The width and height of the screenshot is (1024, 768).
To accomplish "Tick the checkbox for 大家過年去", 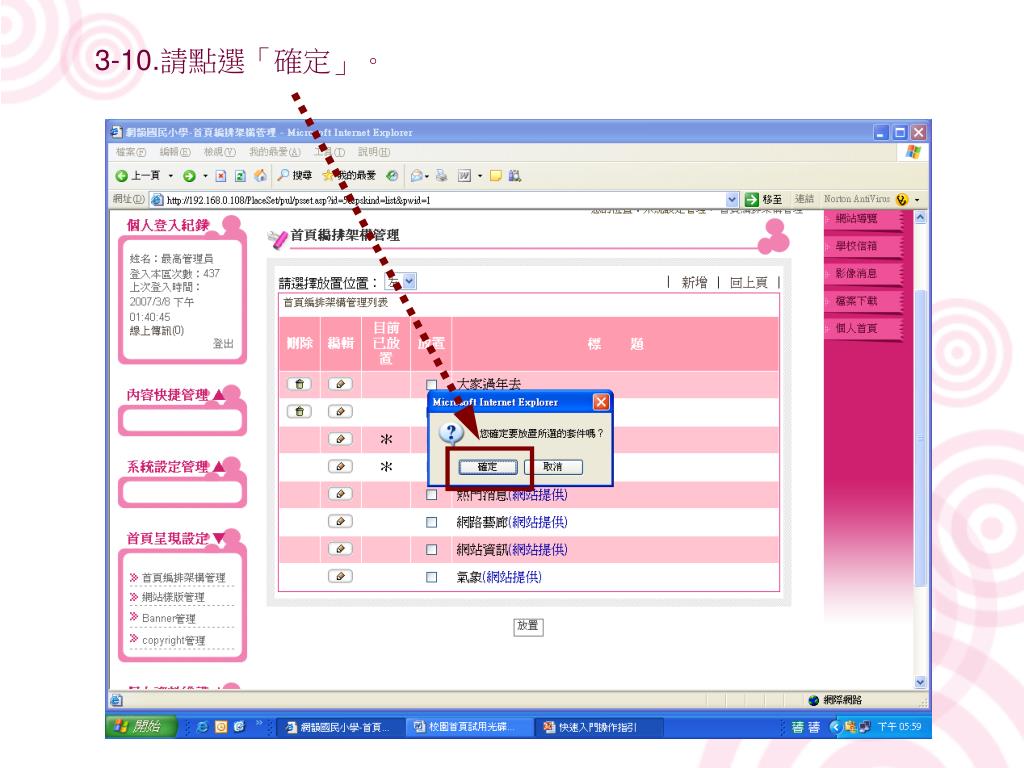I will point(431,385).
